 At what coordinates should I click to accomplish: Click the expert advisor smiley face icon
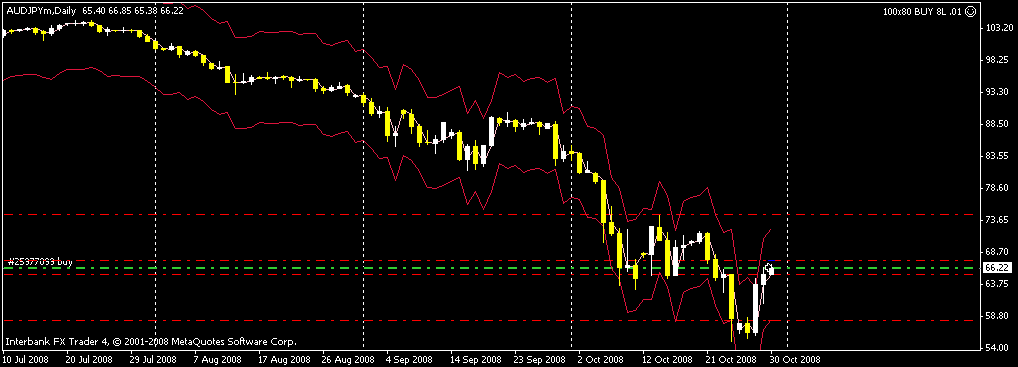pyautogui.click(x=970, y=11)
